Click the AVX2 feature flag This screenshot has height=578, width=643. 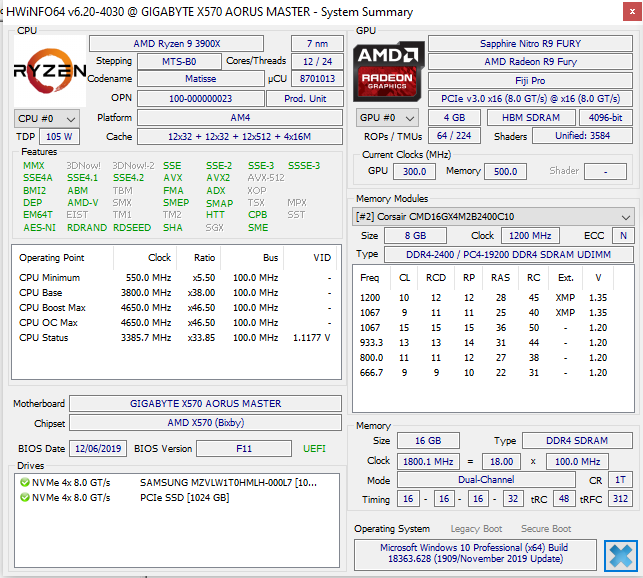click(218, 178)
